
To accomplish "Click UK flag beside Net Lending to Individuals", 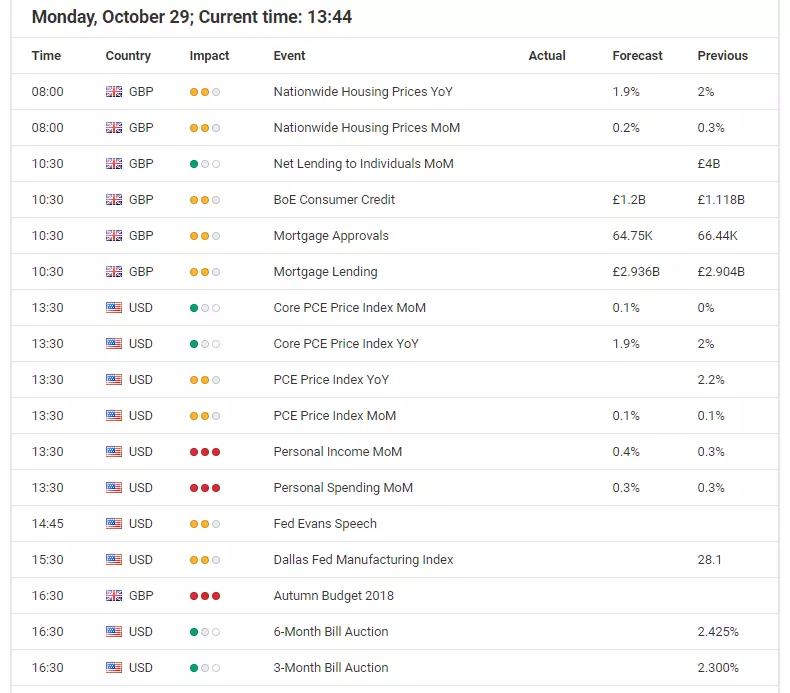I will pyautogui.click(x=114, y=164).
